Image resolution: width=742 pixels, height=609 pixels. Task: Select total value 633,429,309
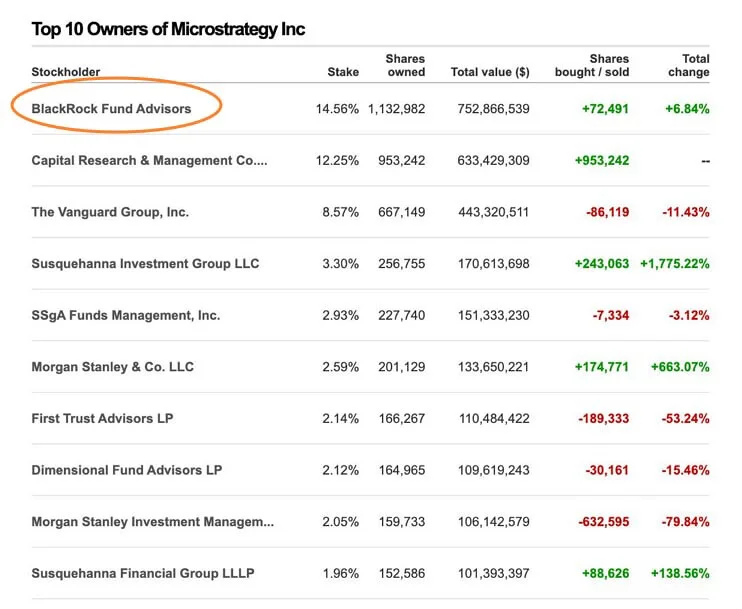pyautogui.click(x=494, y=160)
